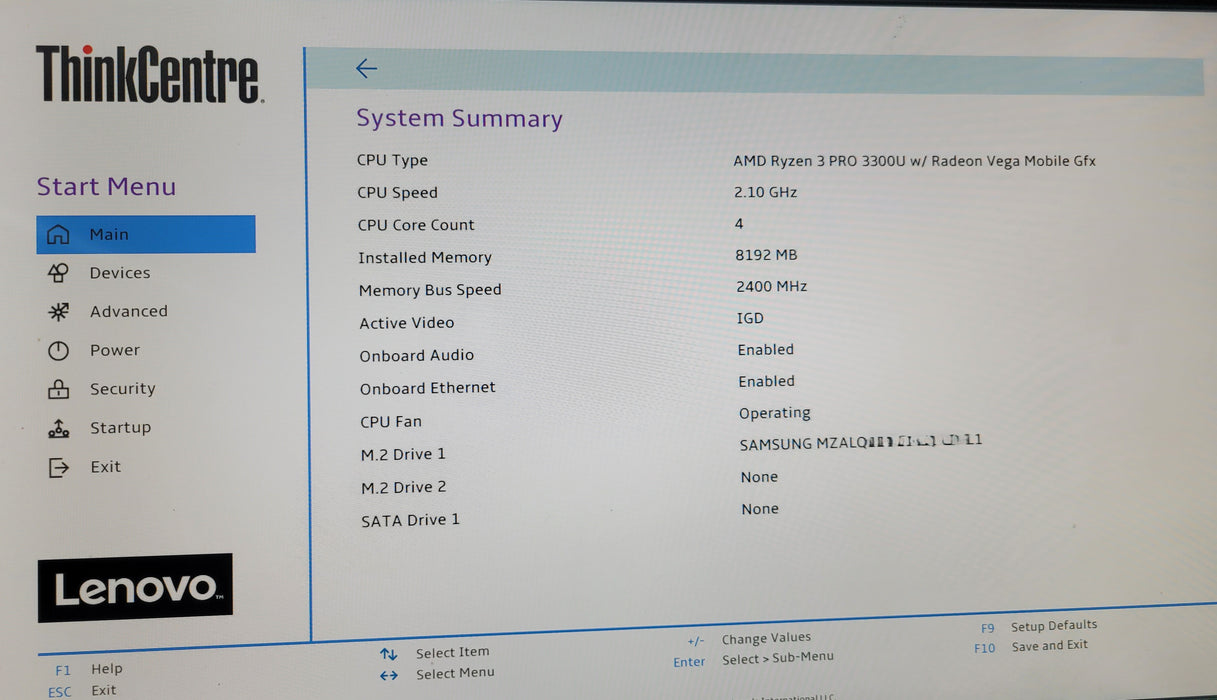This screenshot has width=1217, height=700.
Task: Click the 2400 MHz value
Action: (771, 286)
